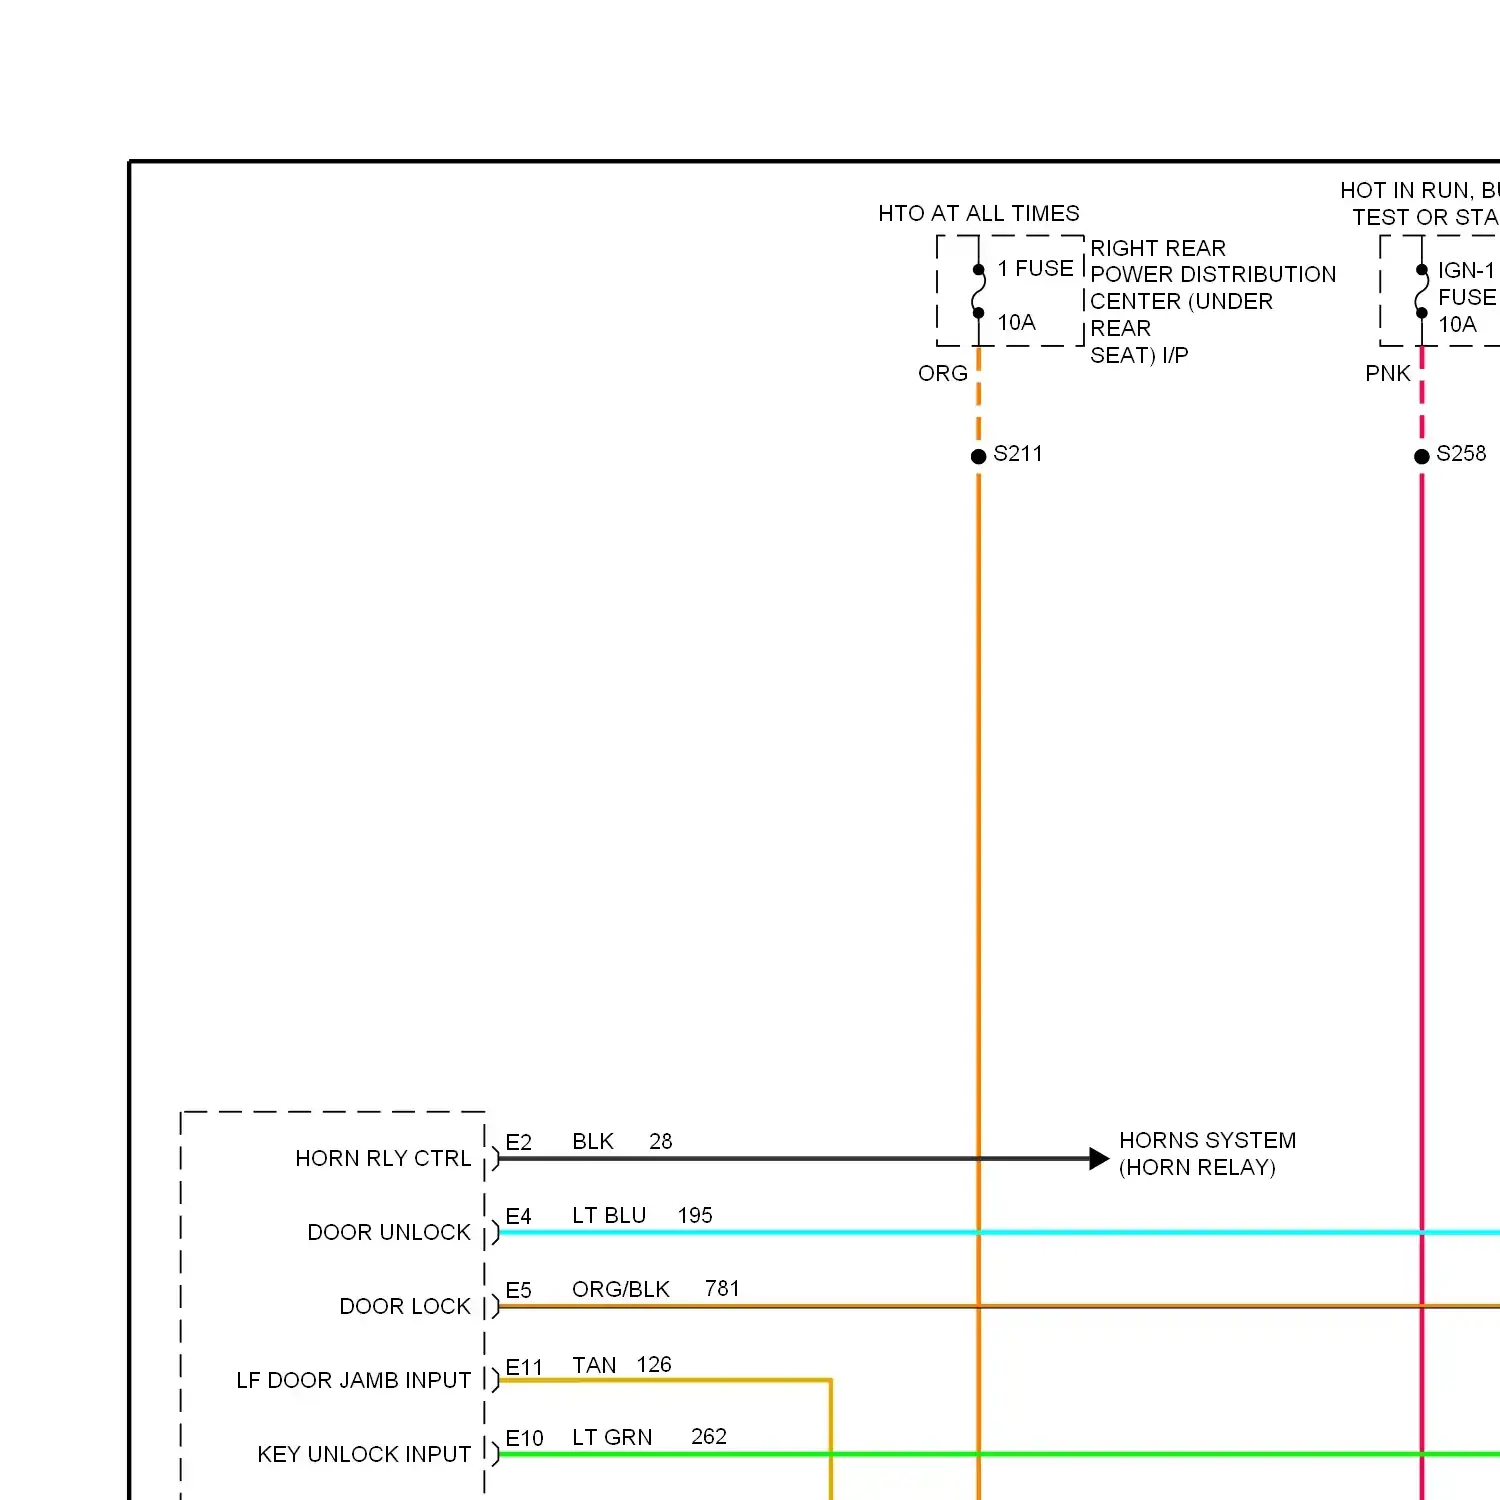Click the 'LT BLU' wire color label
Image resolution: width=1500 pixels, height=1500 pixels.
click(609, 1215)
